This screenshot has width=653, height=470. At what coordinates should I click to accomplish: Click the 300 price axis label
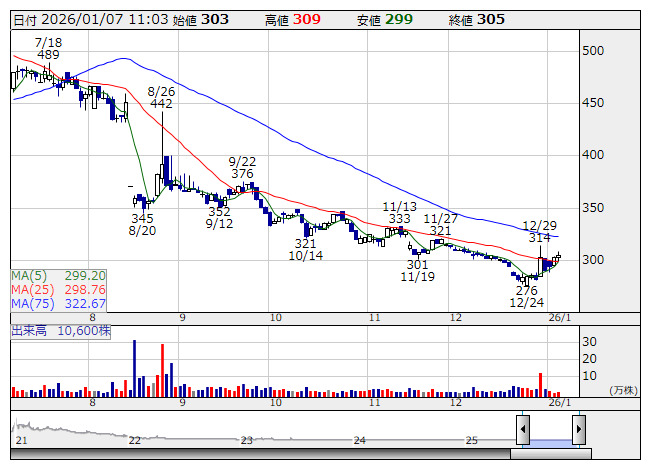(x=593, y=260)
